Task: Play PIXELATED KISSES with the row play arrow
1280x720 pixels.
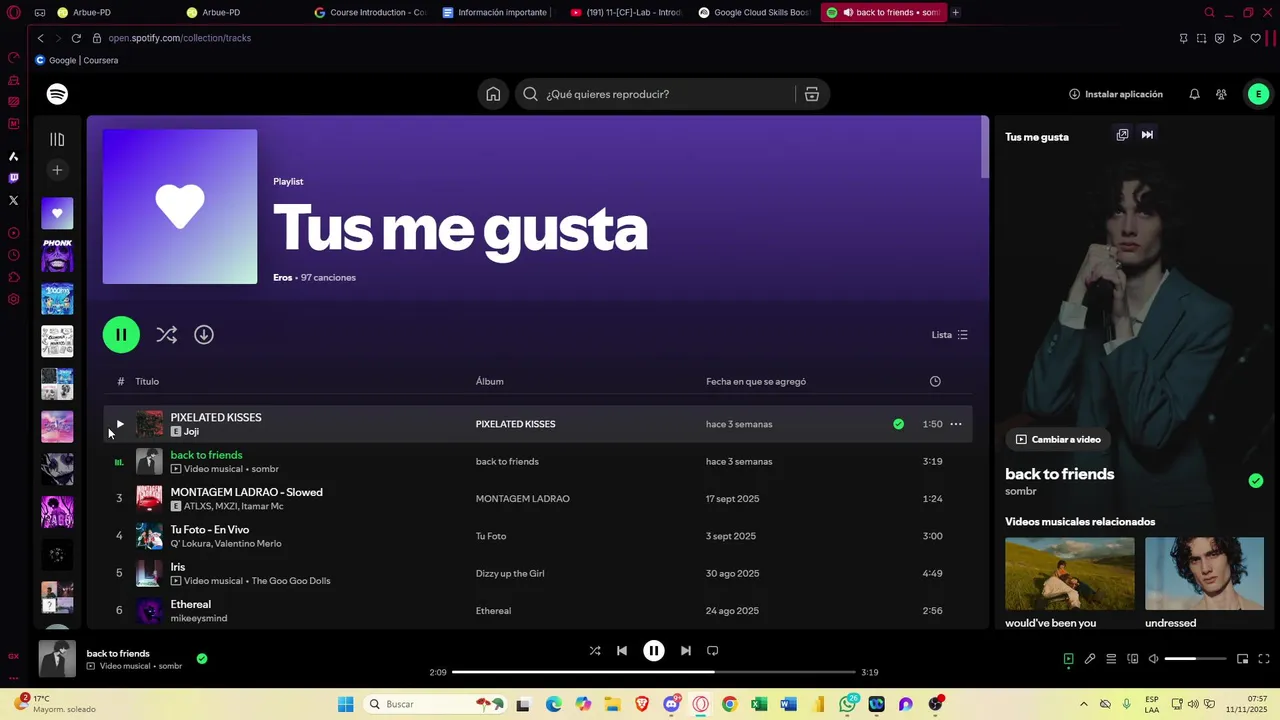Action: tap(119, 424)
